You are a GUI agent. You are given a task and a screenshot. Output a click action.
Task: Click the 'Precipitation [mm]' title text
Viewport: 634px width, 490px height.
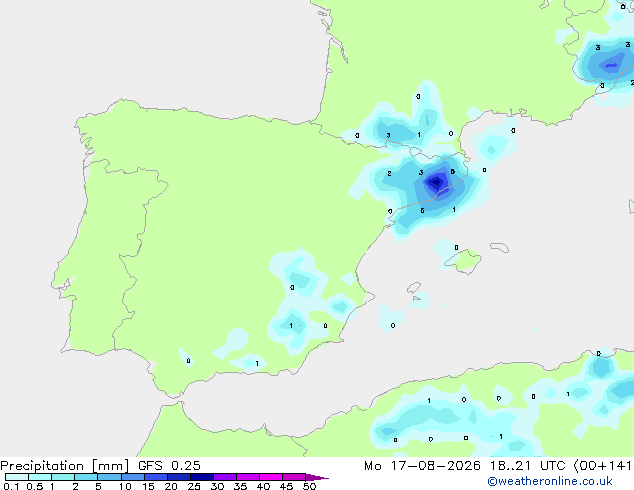tap(65, 466)
